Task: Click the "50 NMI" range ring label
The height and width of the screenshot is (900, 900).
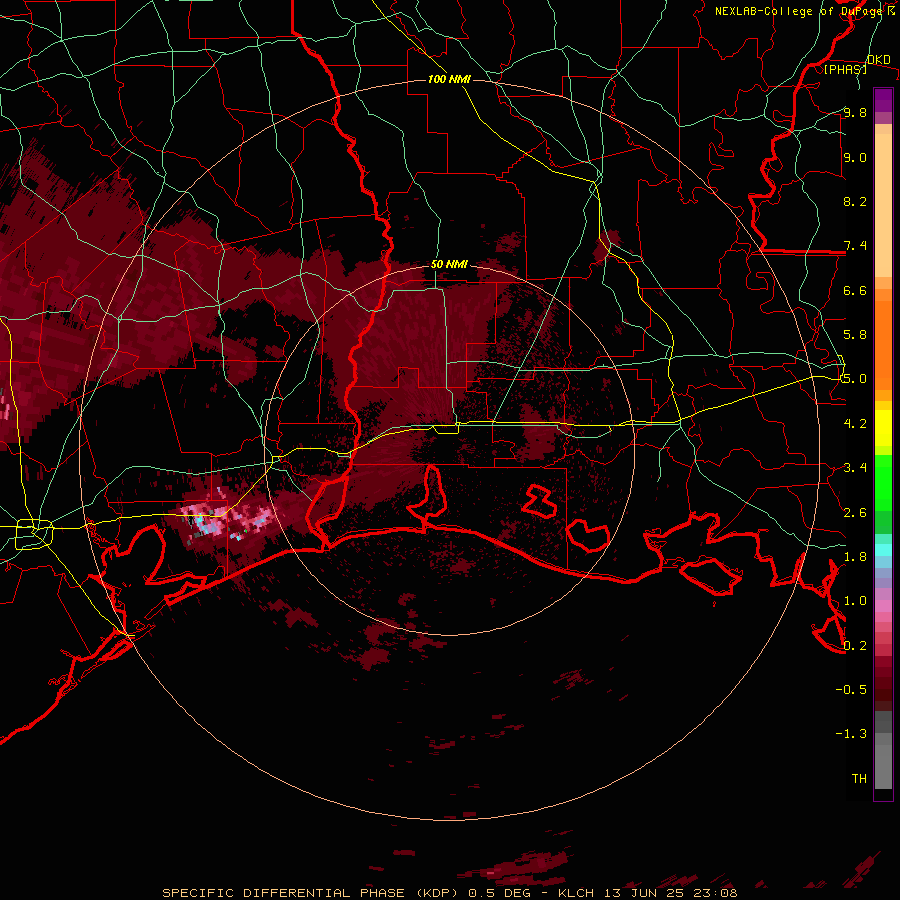Action: click(449, 264)
